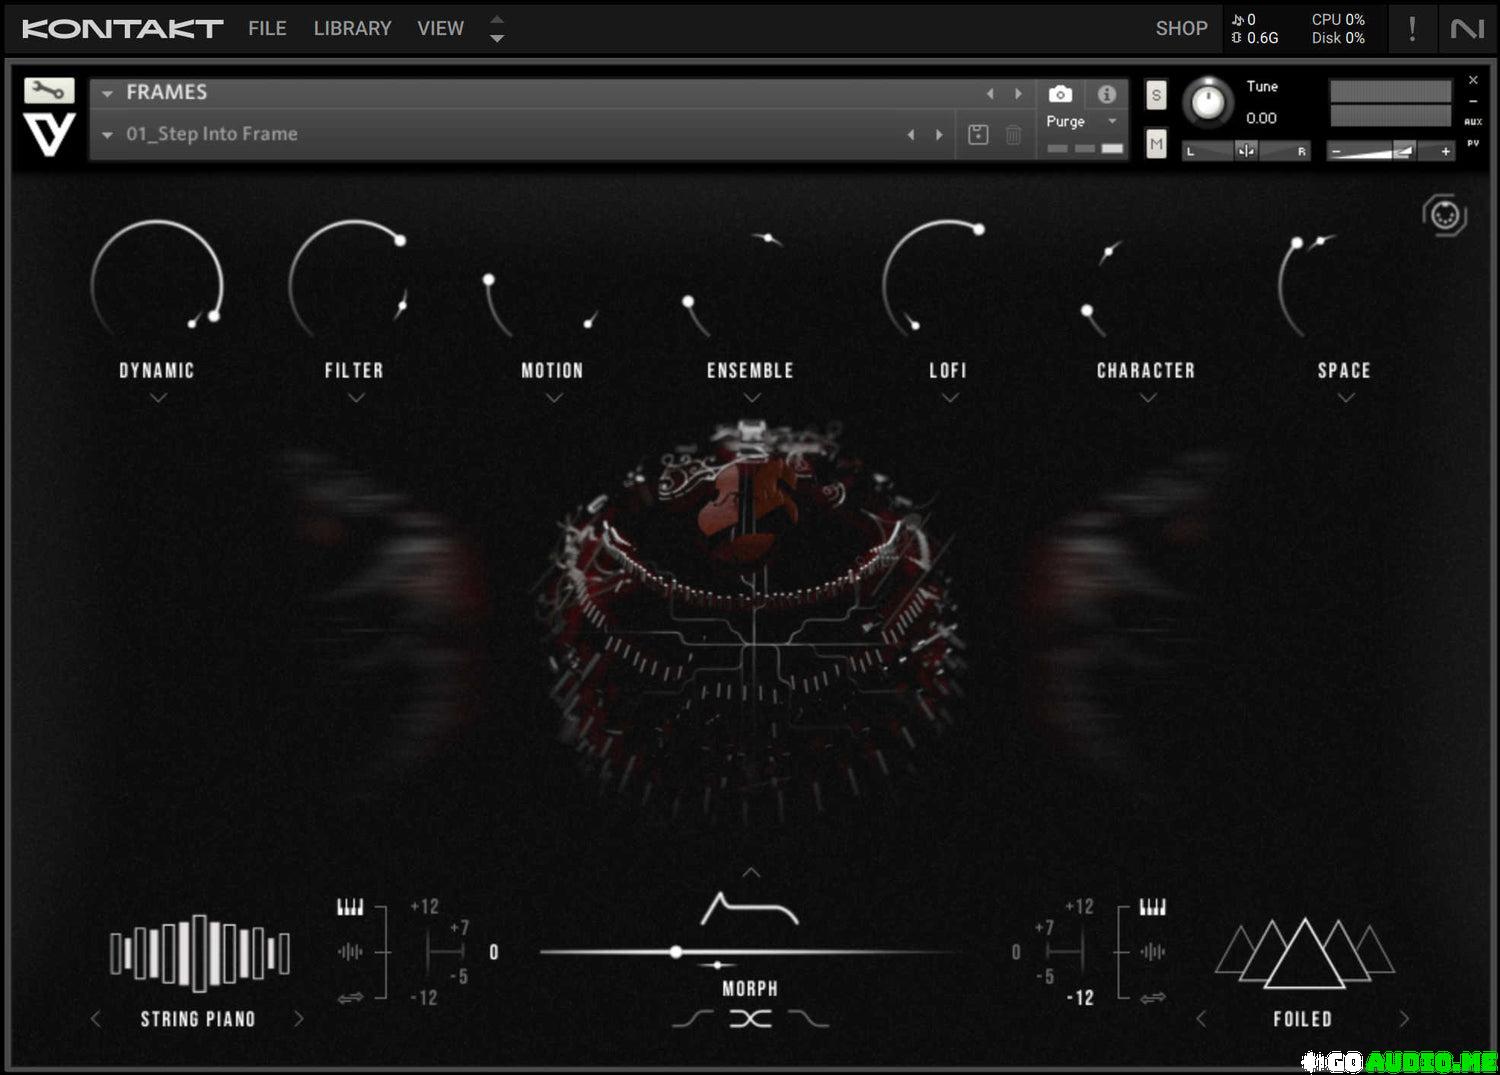Delete the snapshot using the trash icon
This screenshot has width=1500, height=1075.
click(1013, 135)
